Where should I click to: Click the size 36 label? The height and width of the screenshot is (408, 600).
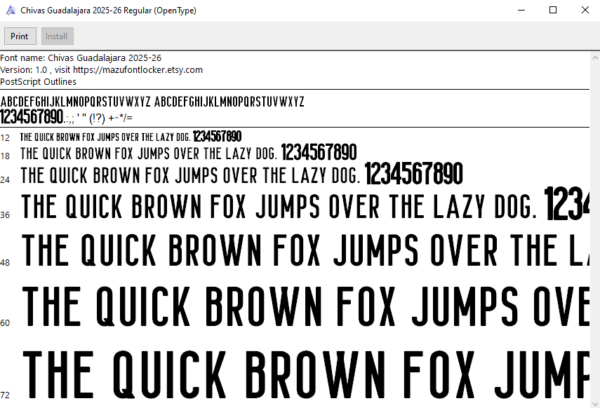tap(5, 215)
